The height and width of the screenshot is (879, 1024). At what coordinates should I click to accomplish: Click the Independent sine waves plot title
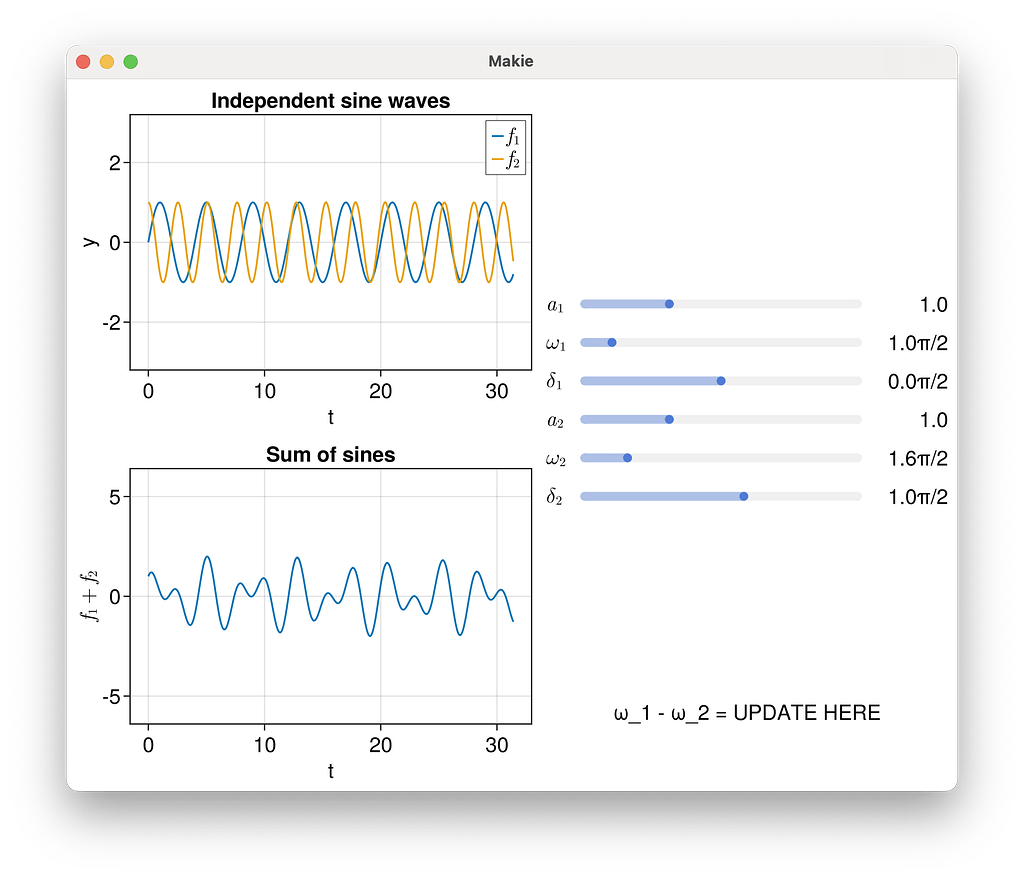point(331,101)
